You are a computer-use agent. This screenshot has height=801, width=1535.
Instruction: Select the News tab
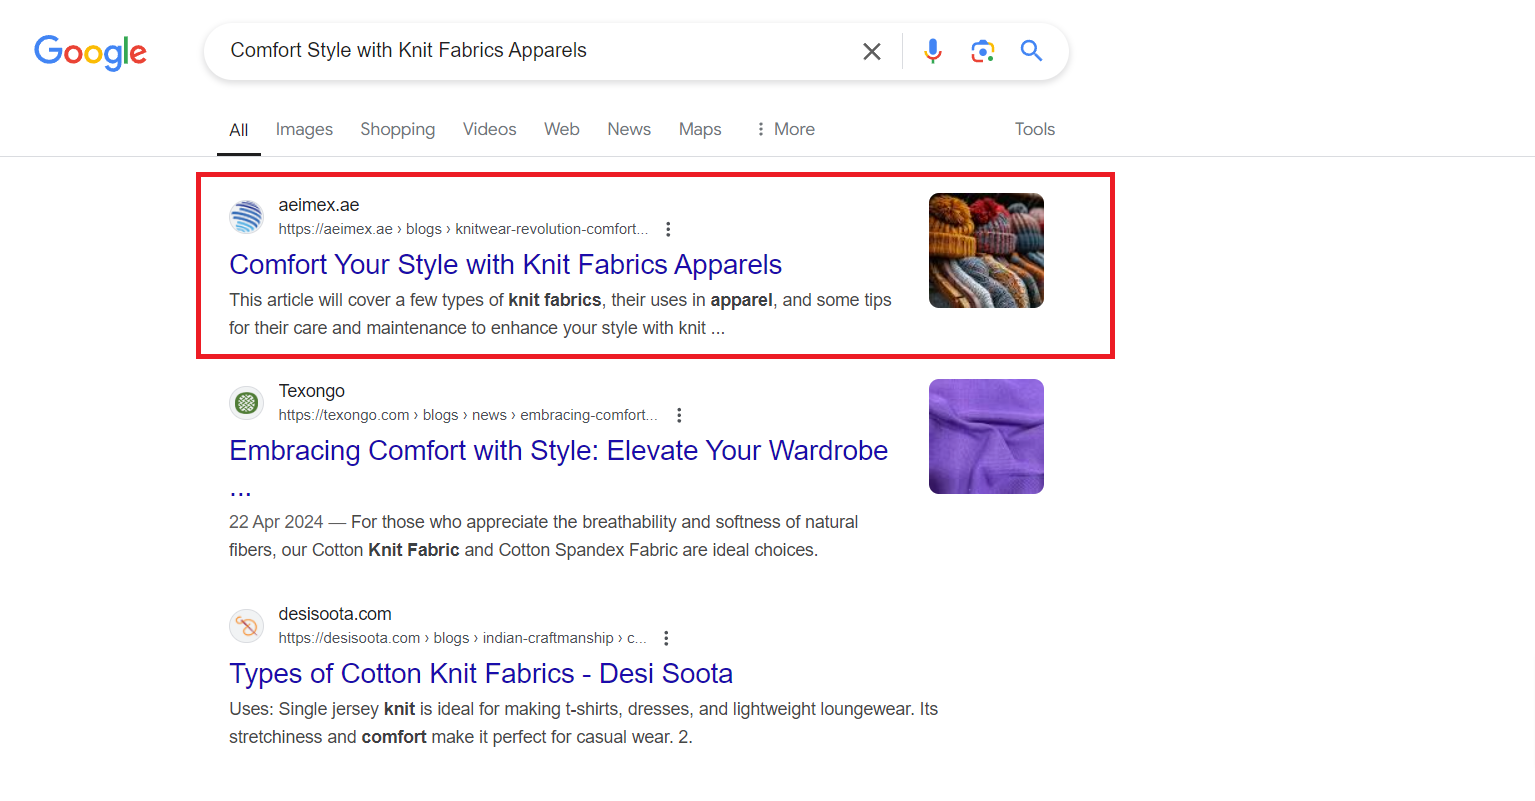pos(628,129)
